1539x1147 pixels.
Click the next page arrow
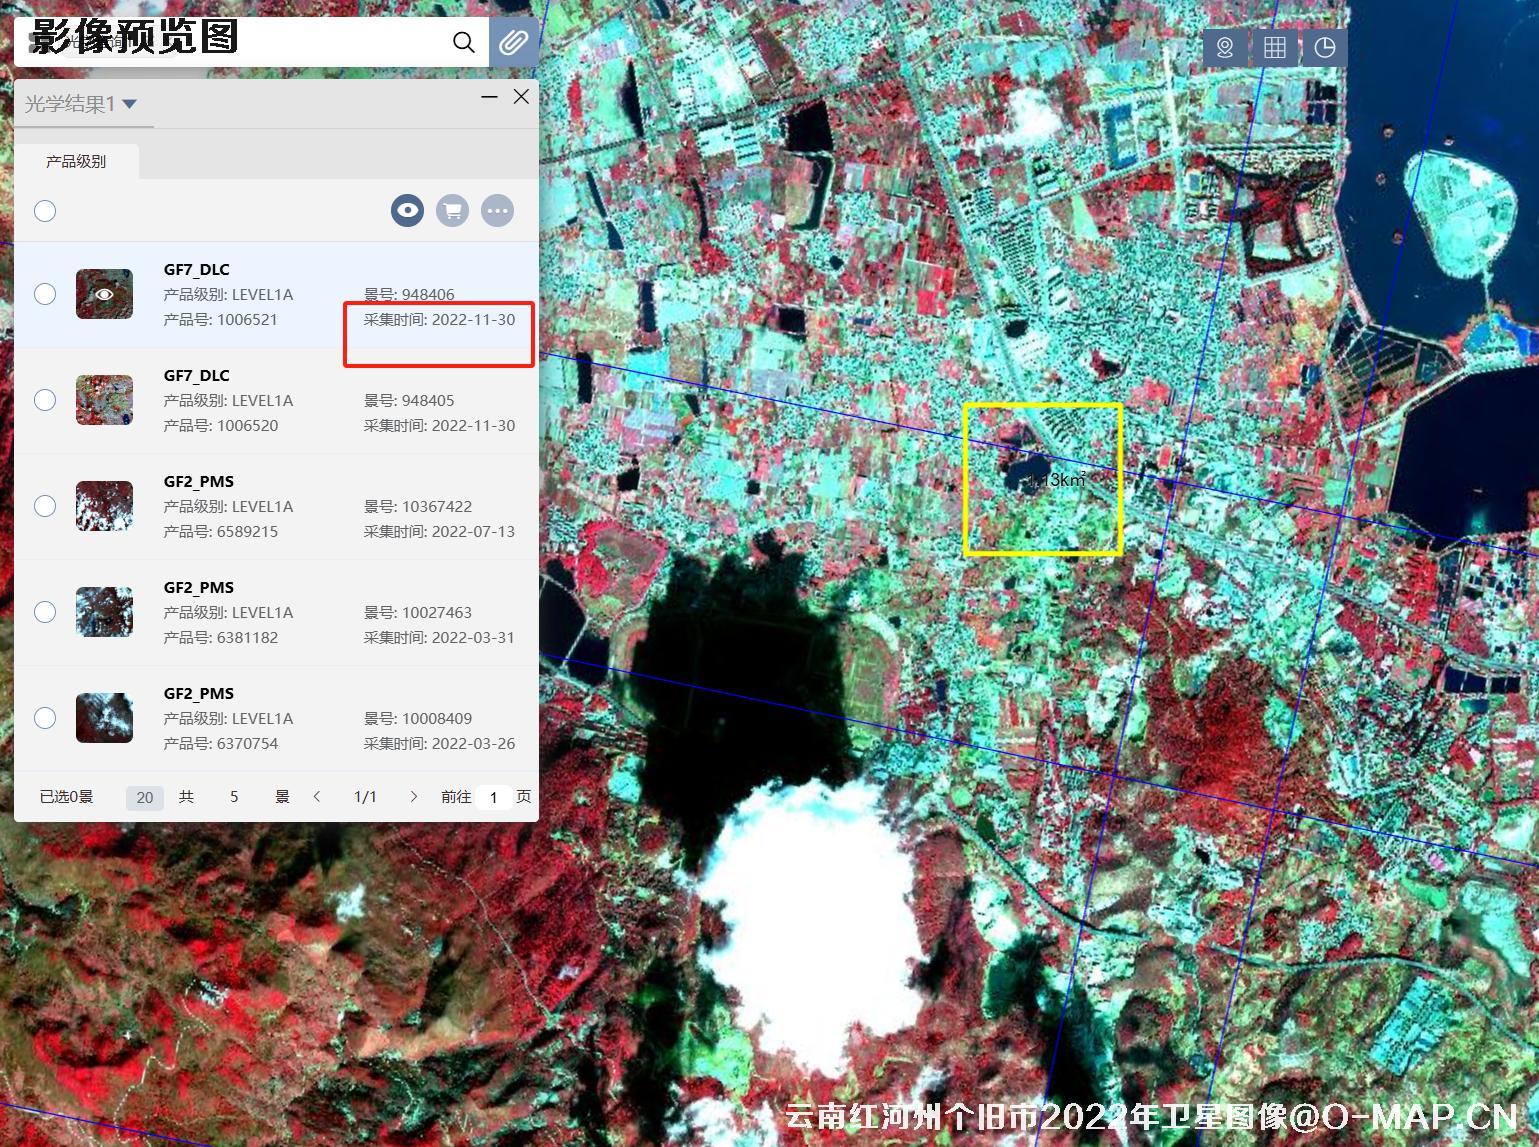coord(413,796)
